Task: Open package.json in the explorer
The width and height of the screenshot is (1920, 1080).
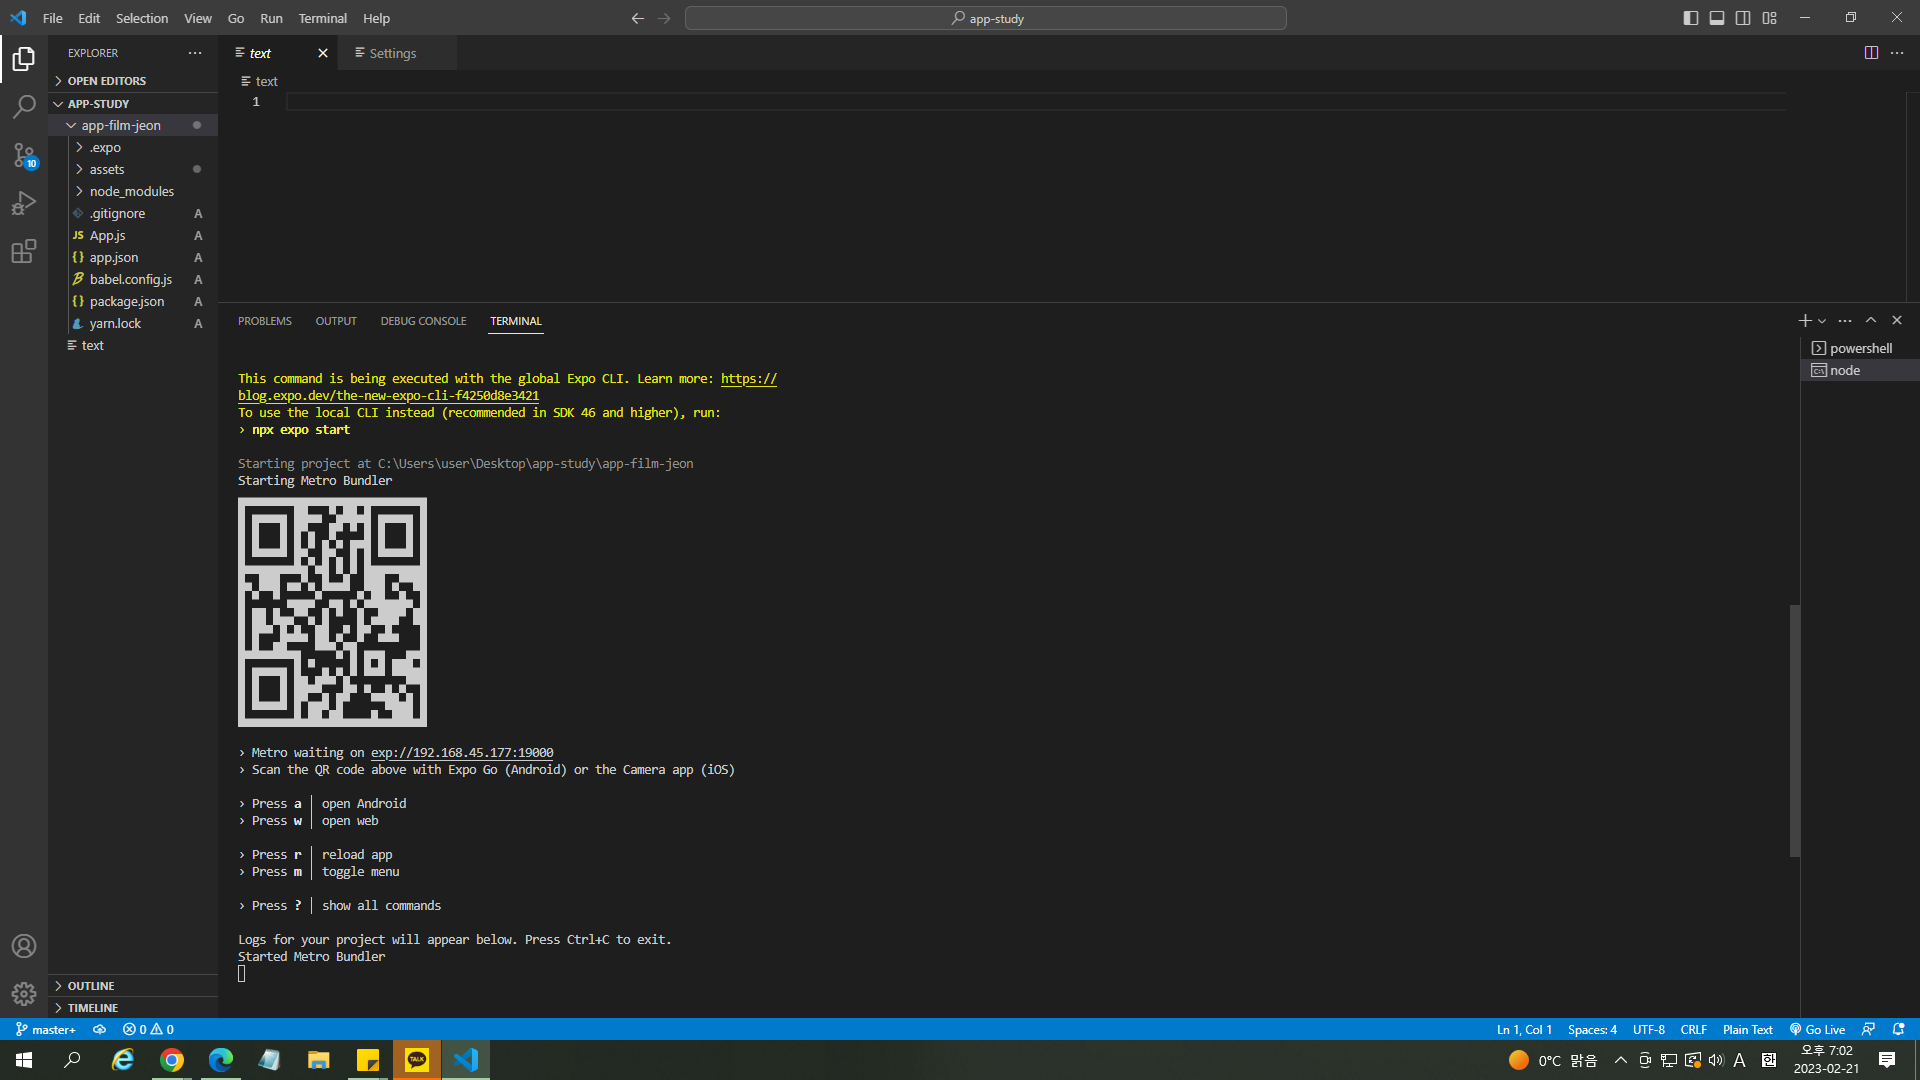Action: click(x=133, y=301)
